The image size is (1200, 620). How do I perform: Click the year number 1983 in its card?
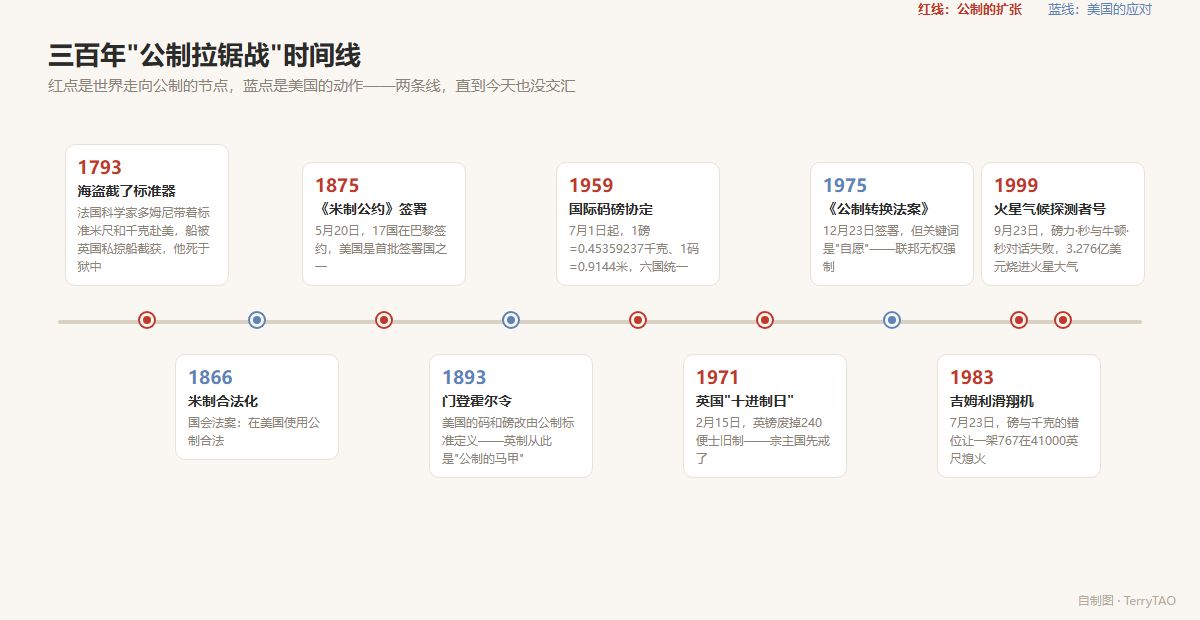coord(972,377)
